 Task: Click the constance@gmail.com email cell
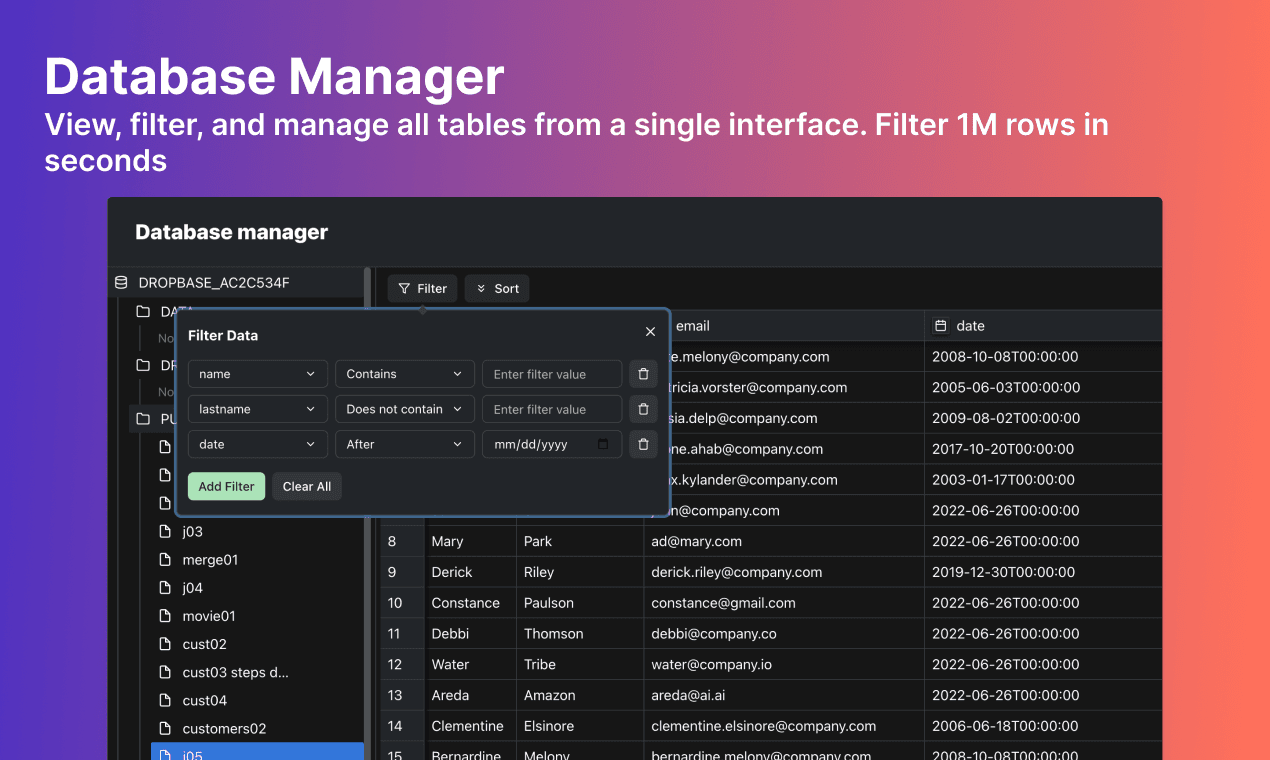[x=784, y=603]
